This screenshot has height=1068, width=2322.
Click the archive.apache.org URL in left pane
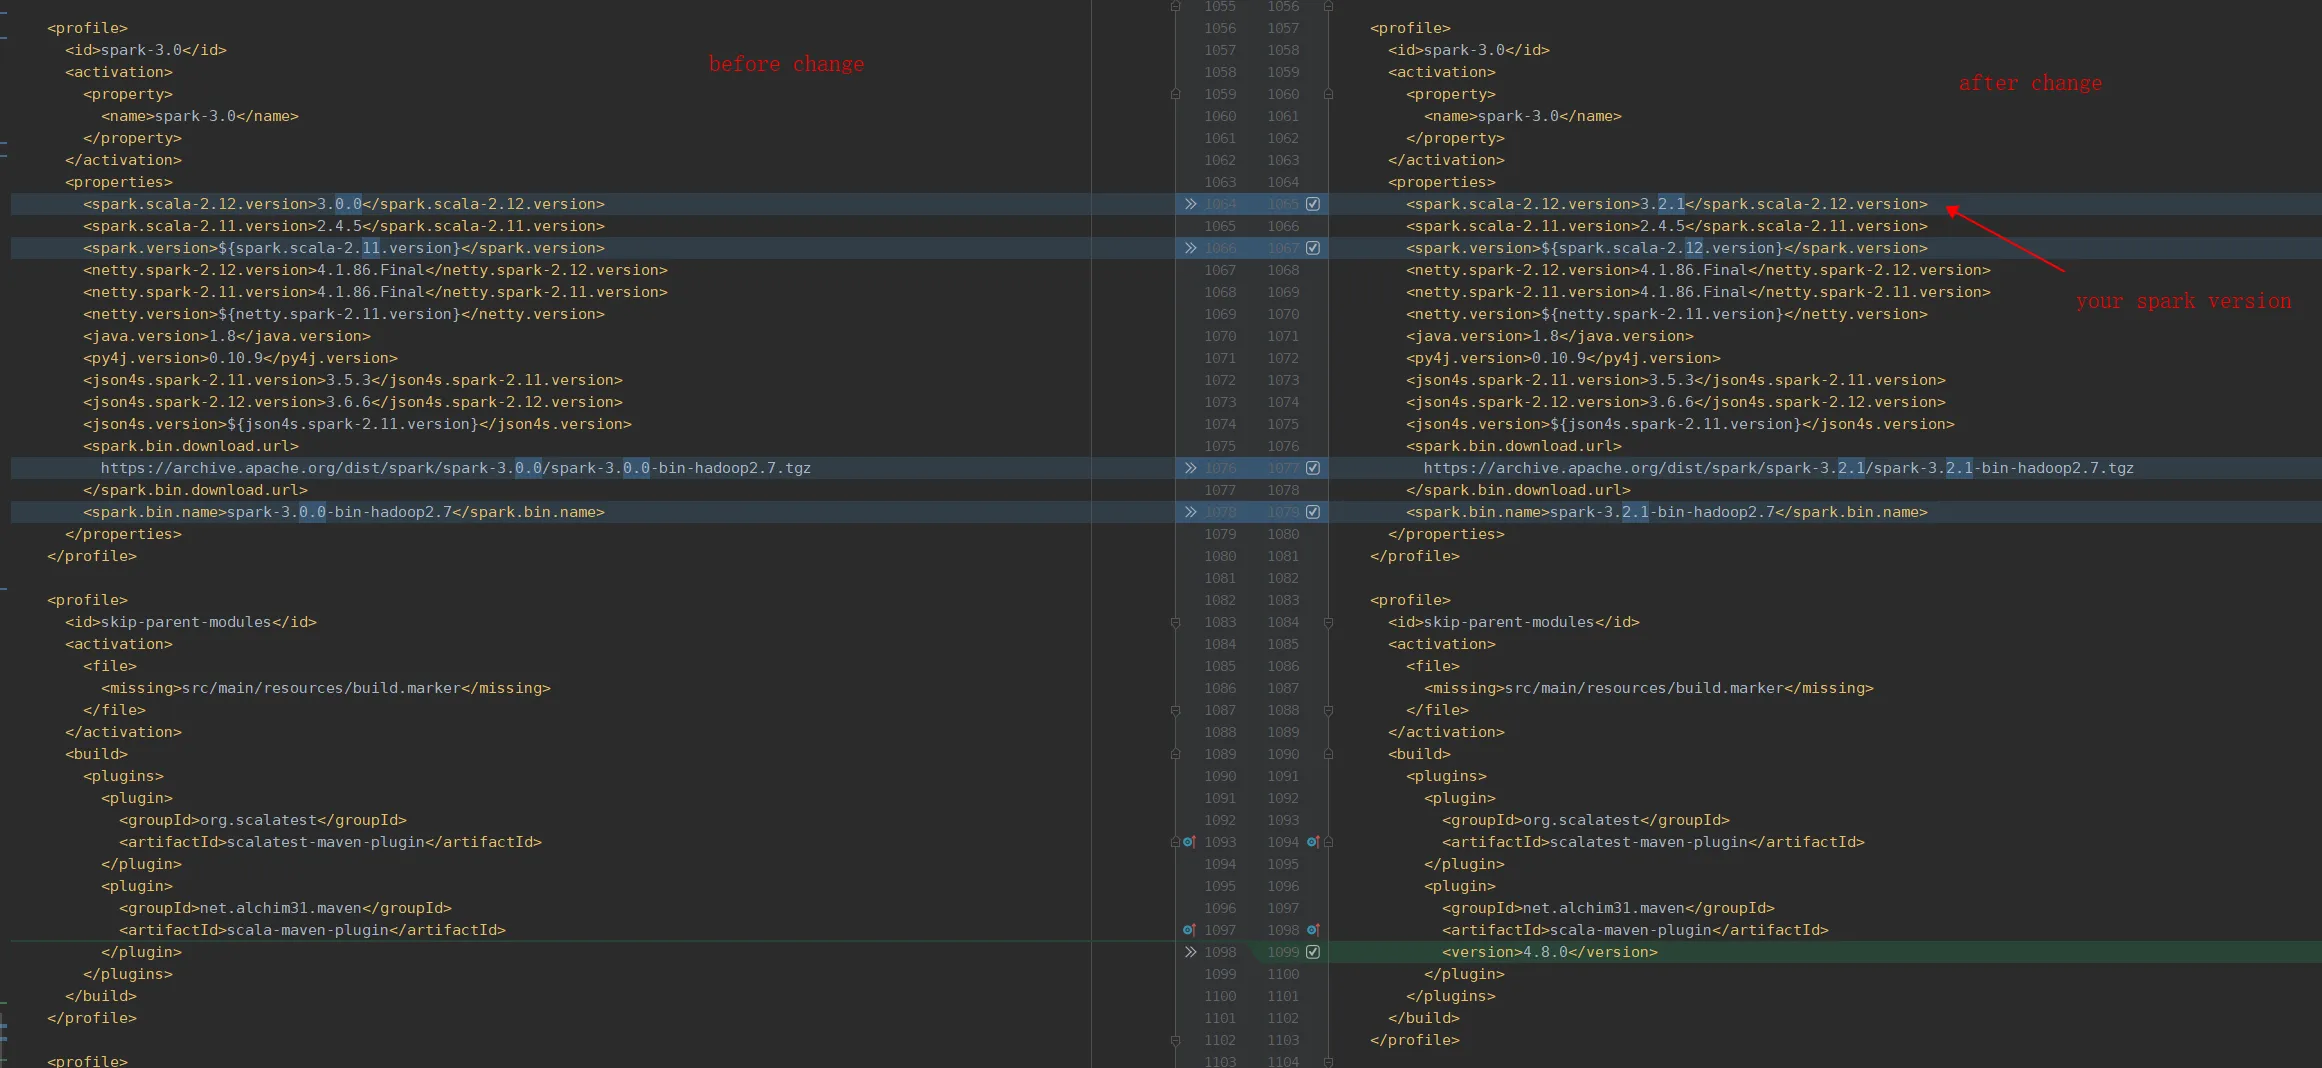[455, 468]
